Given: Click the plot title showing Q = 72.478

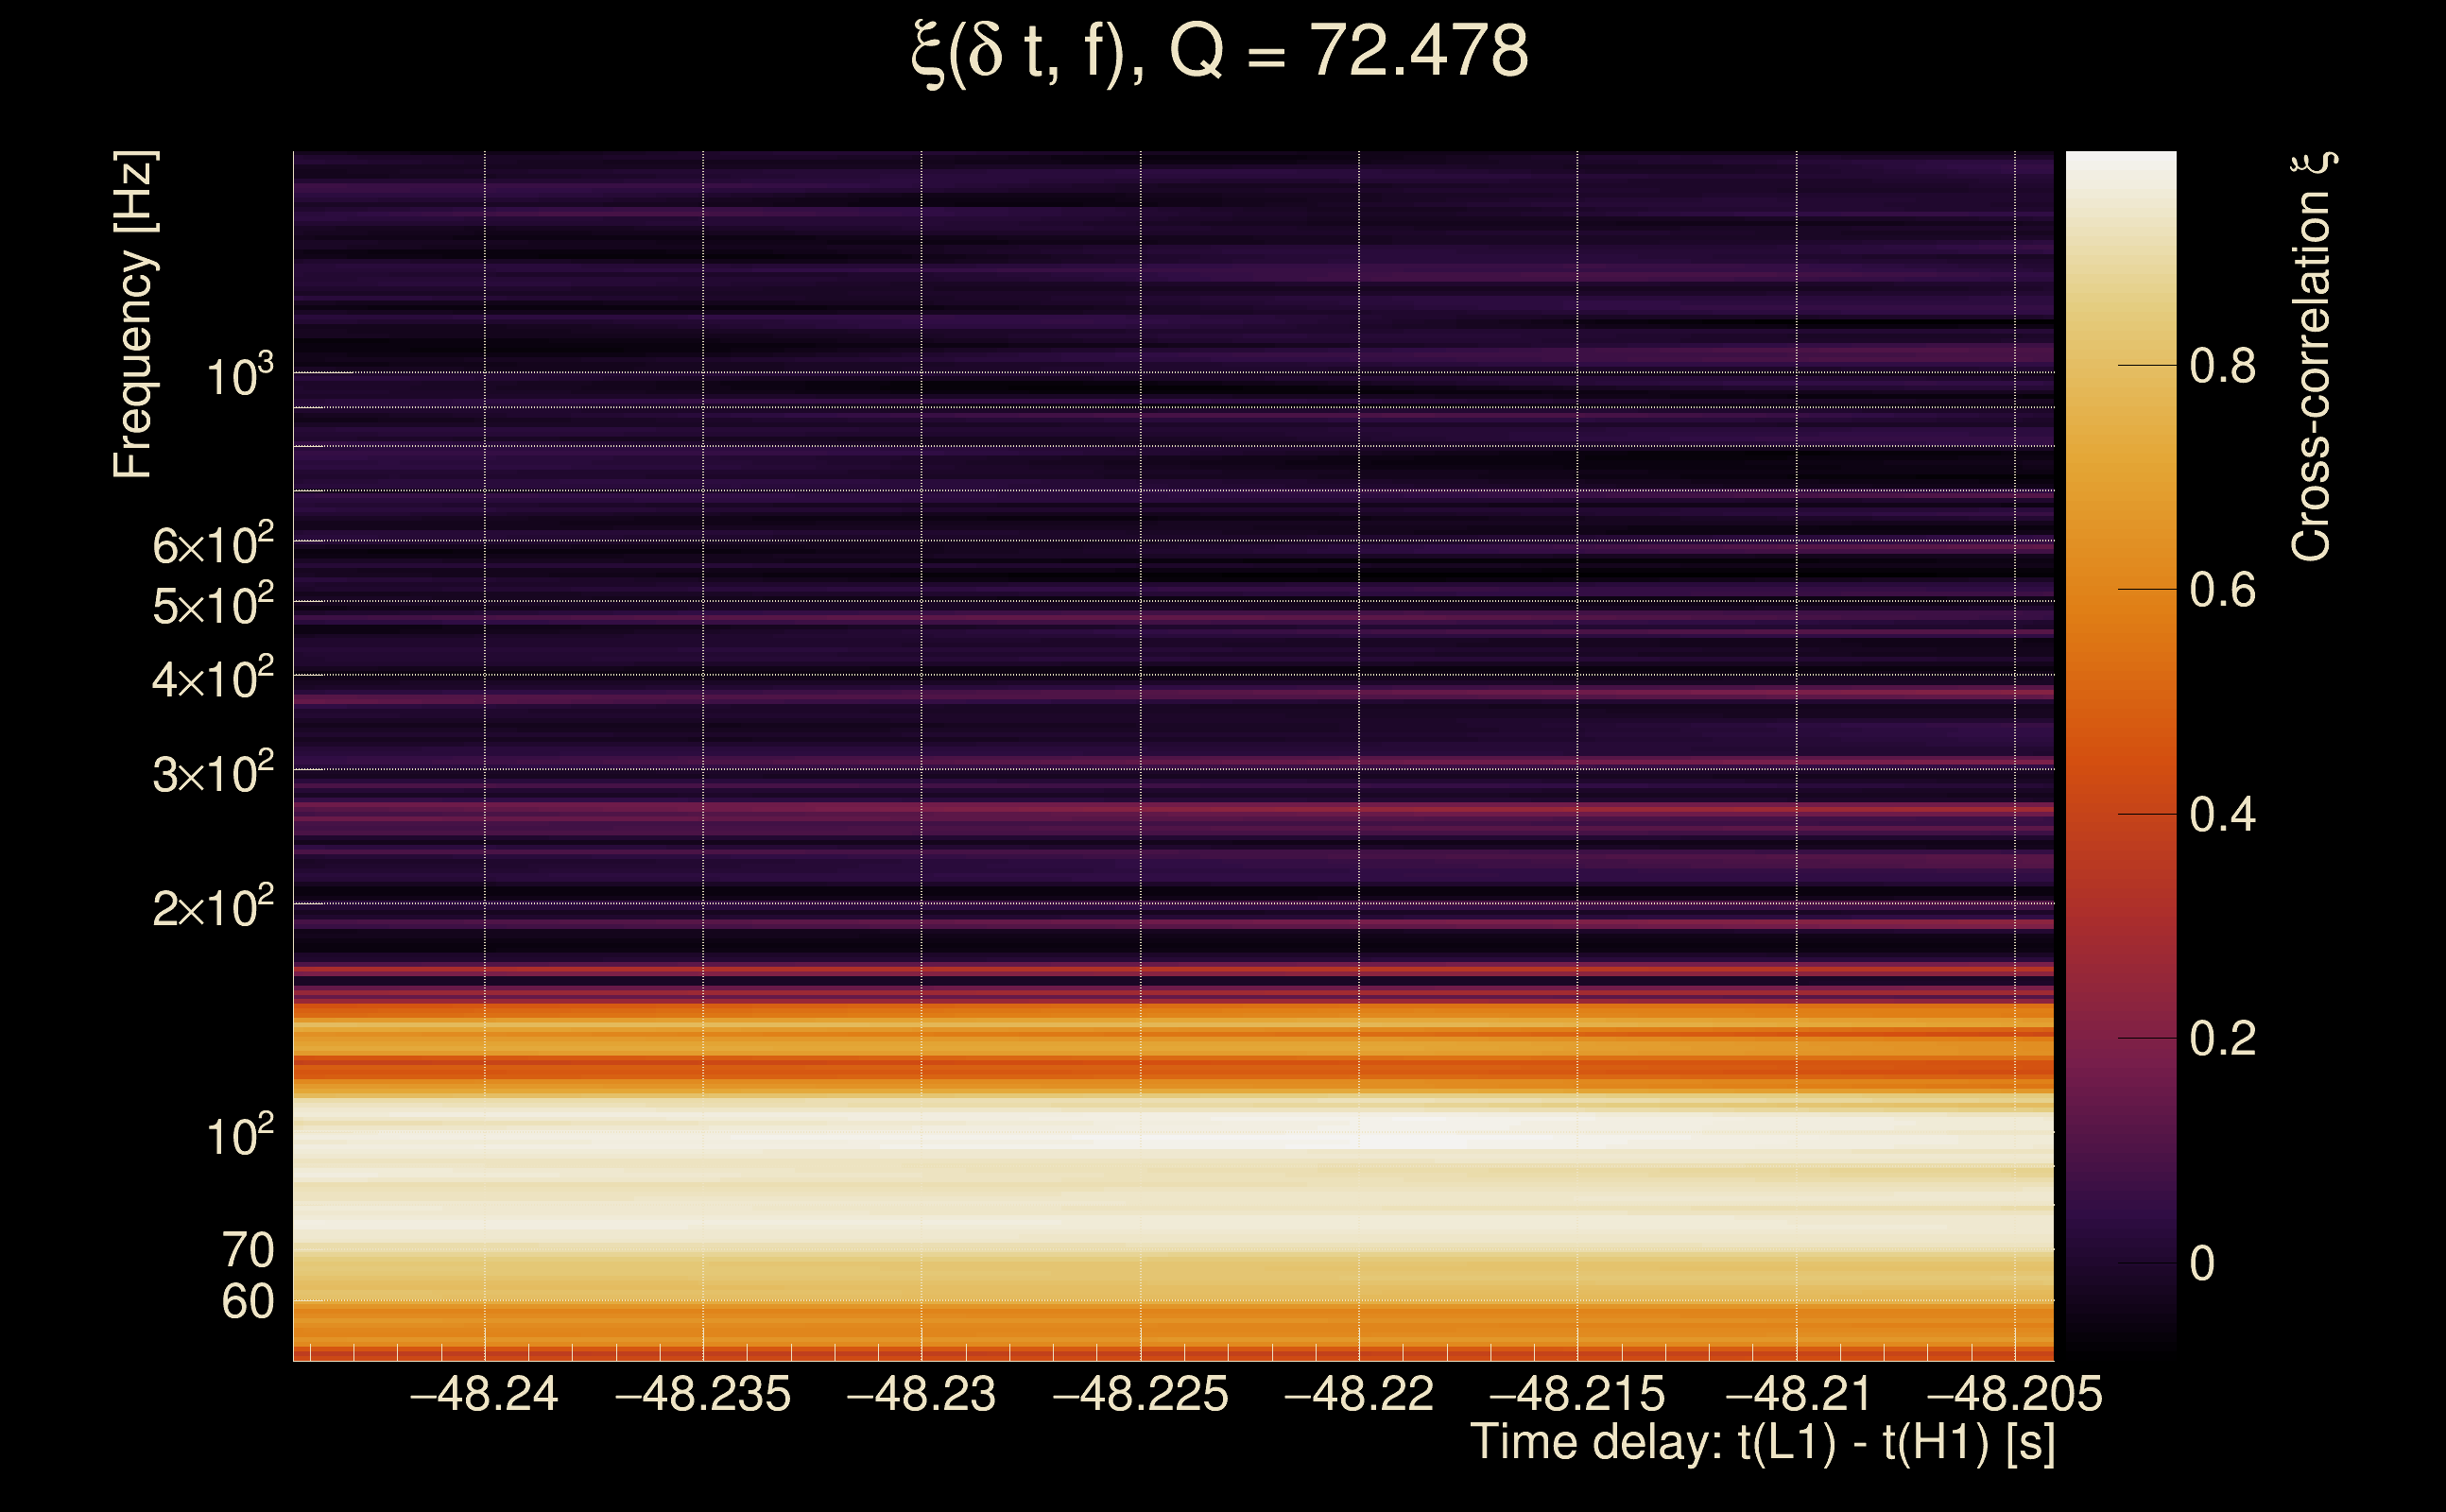Looking at the screenshot, I should [x=1220, y=52].
